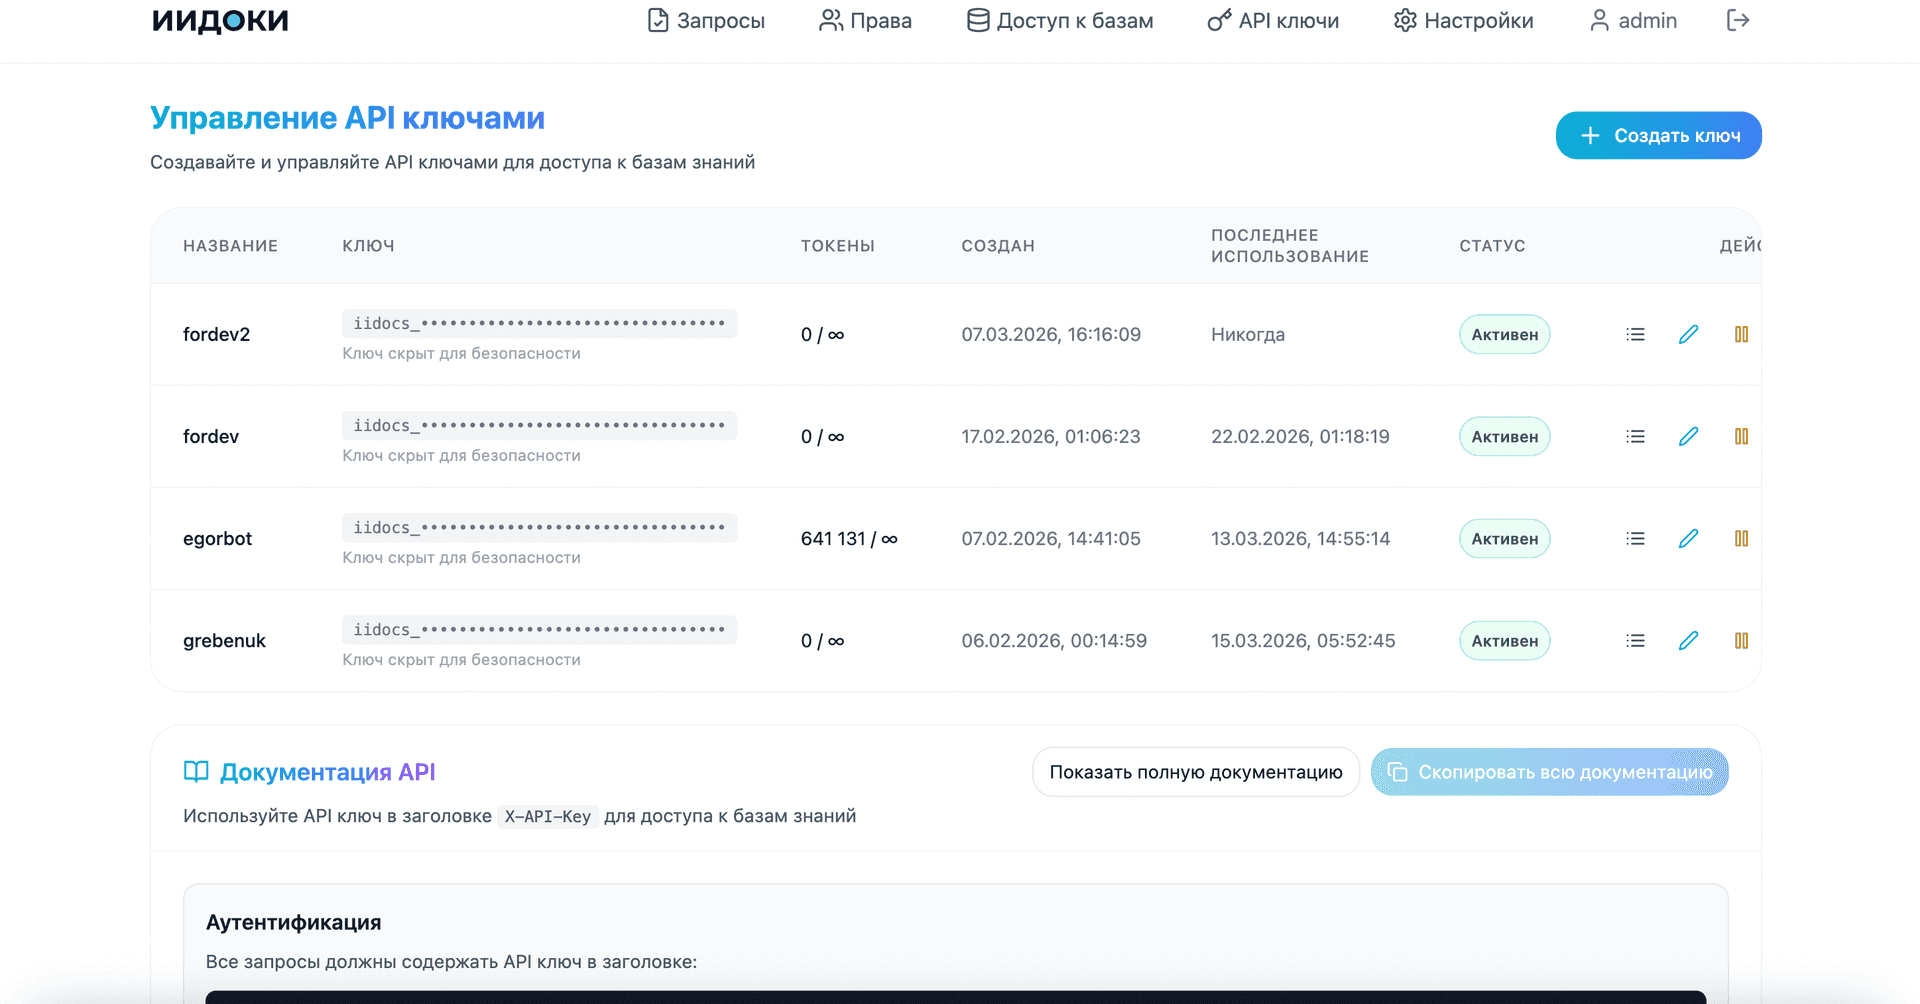Click the hidden key field for fordev2

(x=539, y=323)
